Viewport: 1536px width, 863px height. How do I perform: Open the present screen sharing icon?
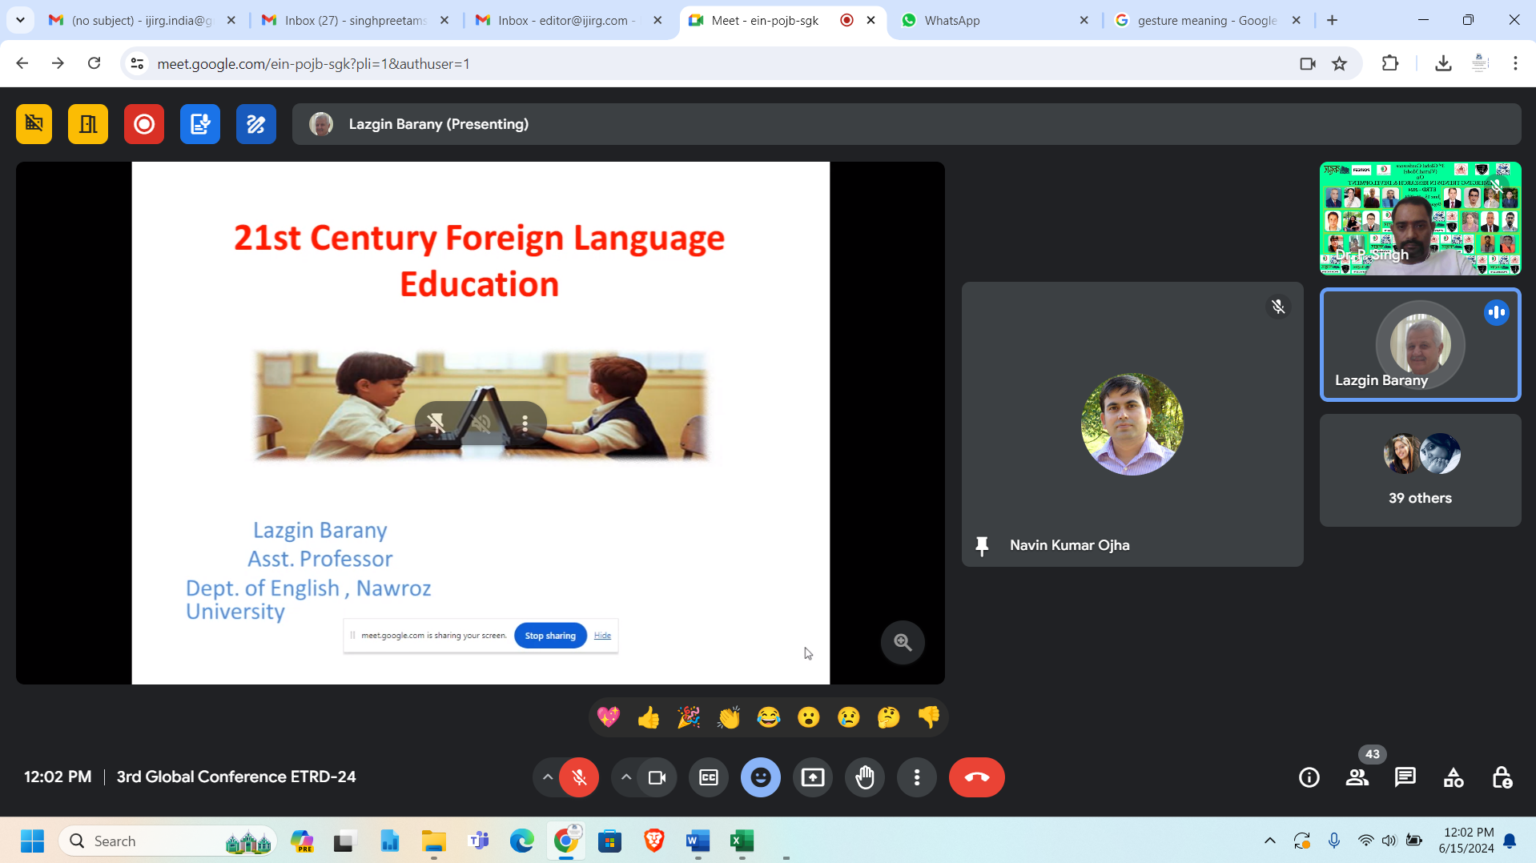[x=812, y=777]
